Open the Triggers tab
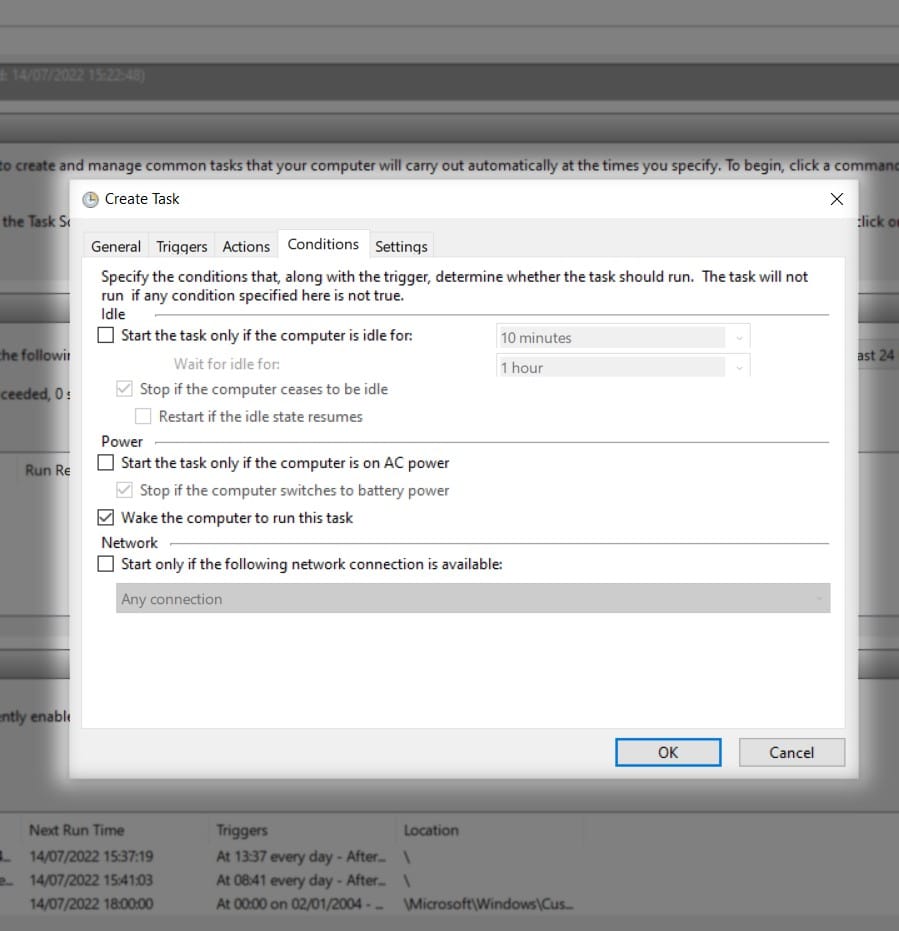The image size is (899, 931). [182, 246]
